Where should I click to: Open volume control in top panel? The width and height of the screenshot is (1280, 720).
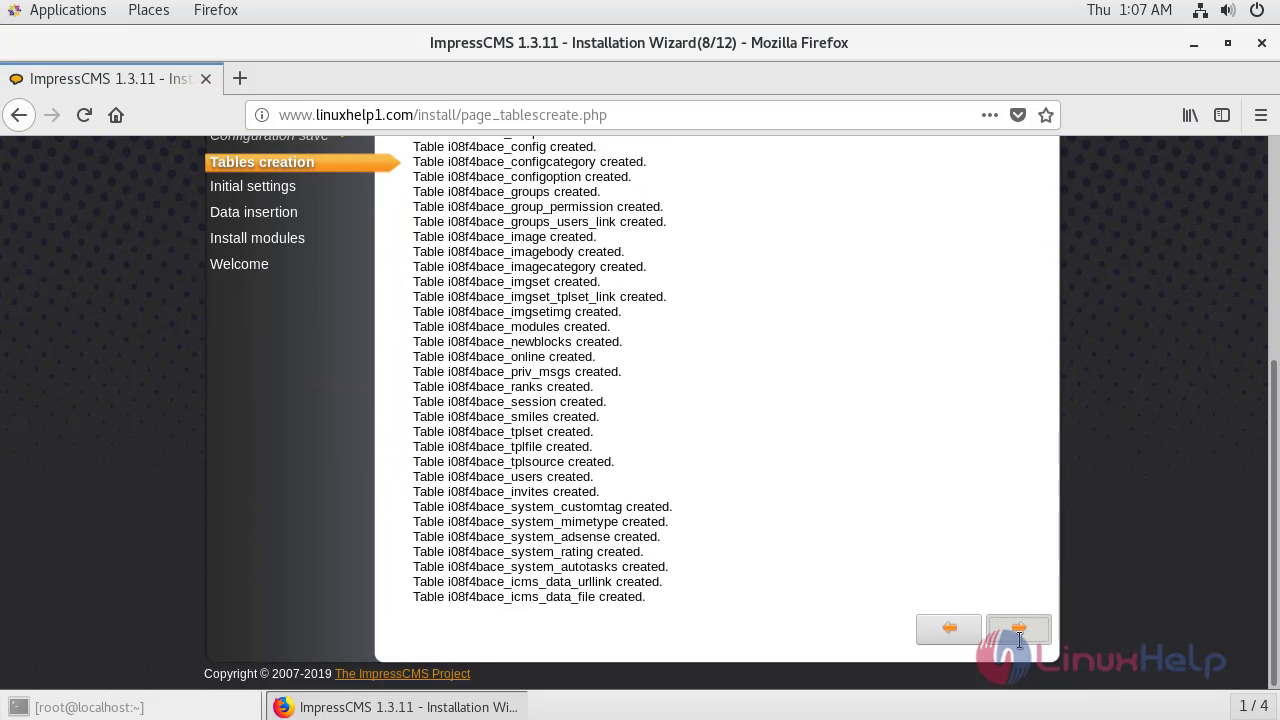click(1228, 10)
